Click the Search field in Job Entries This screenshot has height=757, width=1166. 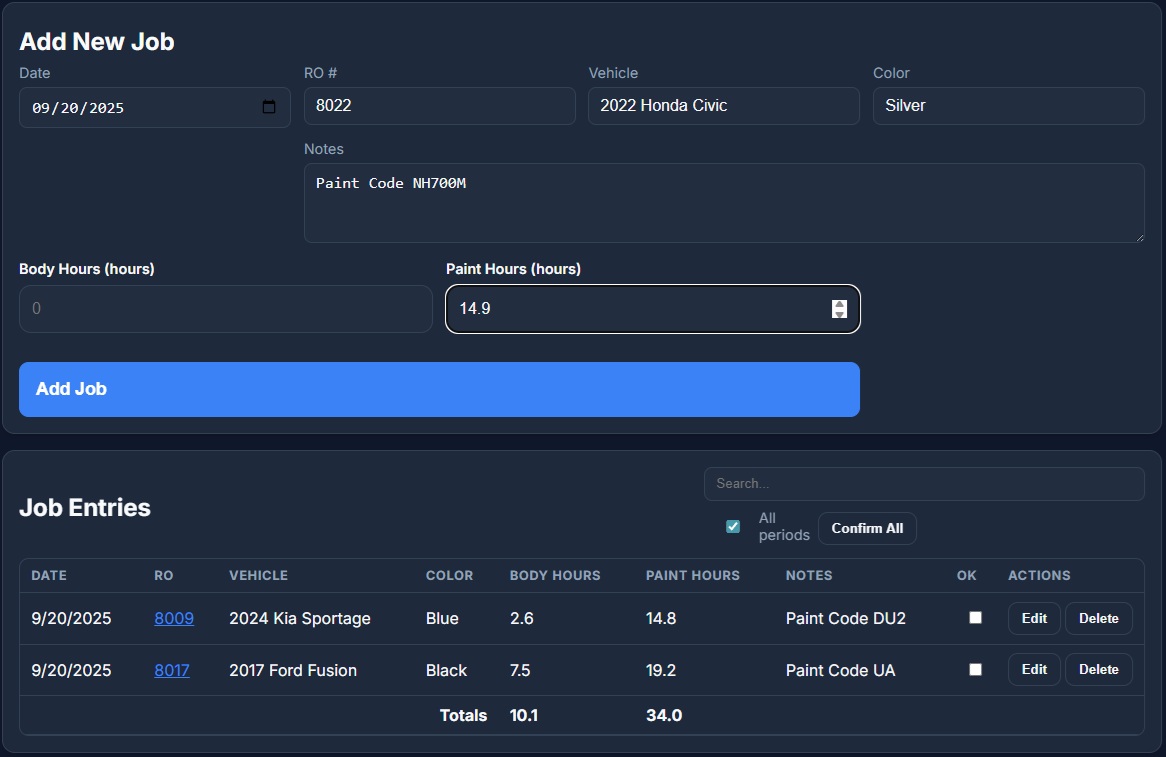[922, 483]
